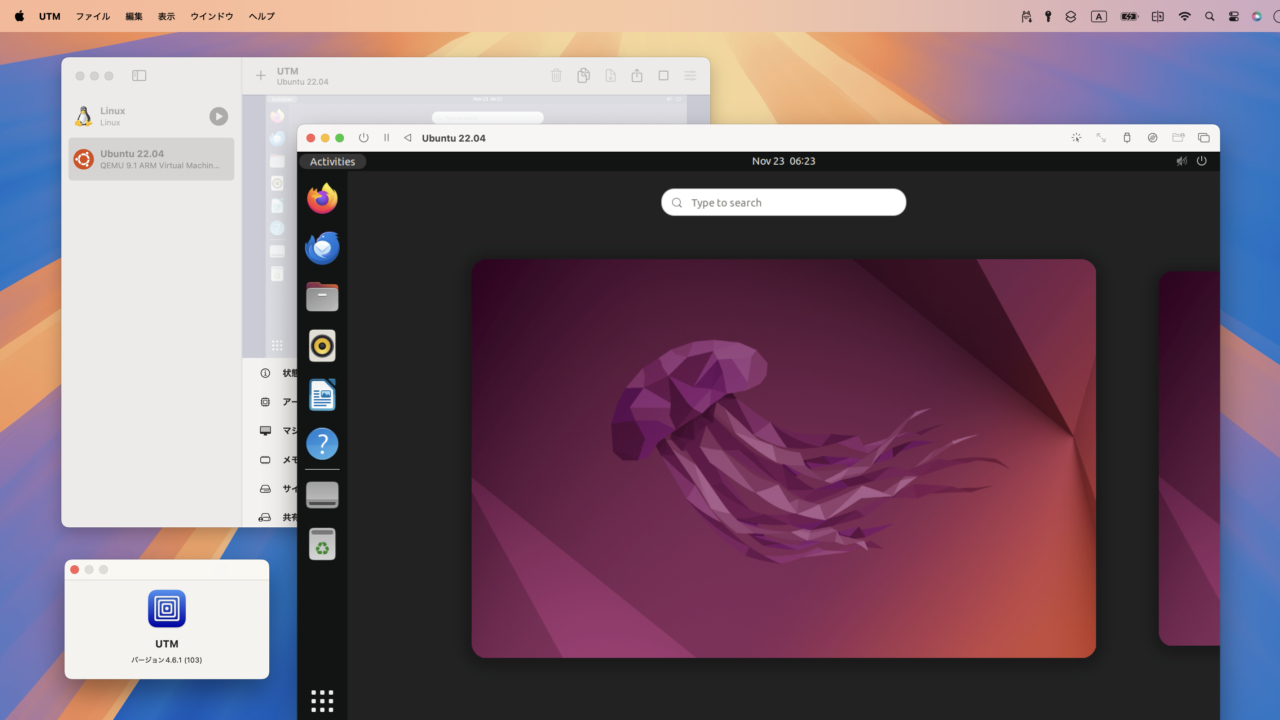The height and width of the screenshot is (720, 1280).
Task: Click the move VM document icon
Action: 610,75
